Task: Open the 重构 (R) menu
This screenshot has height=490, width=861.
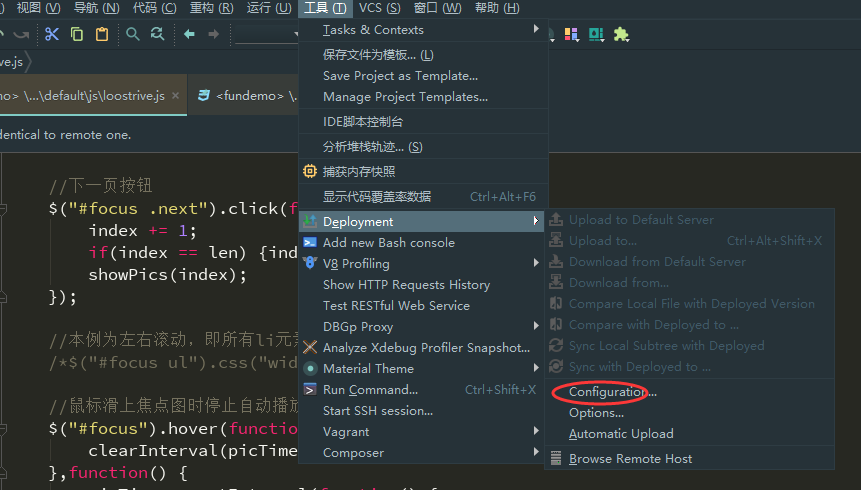Action: point(211,8)
